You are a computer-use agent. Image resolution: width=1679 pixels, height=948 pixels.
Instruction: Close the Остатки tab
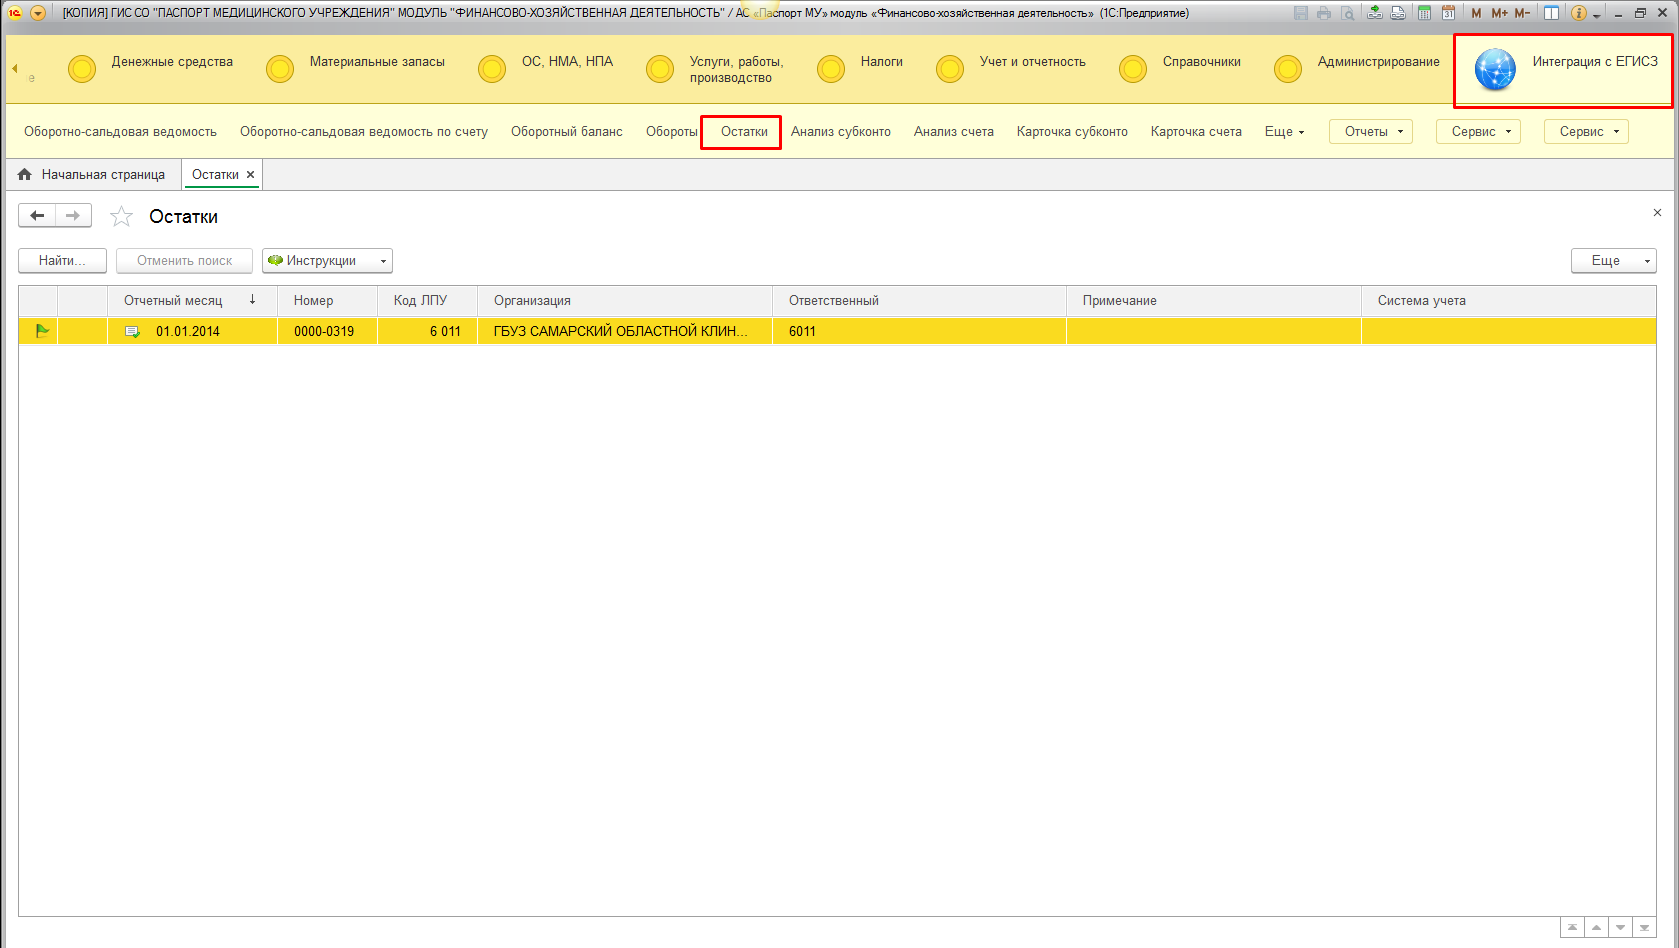[x=251, y=174]
